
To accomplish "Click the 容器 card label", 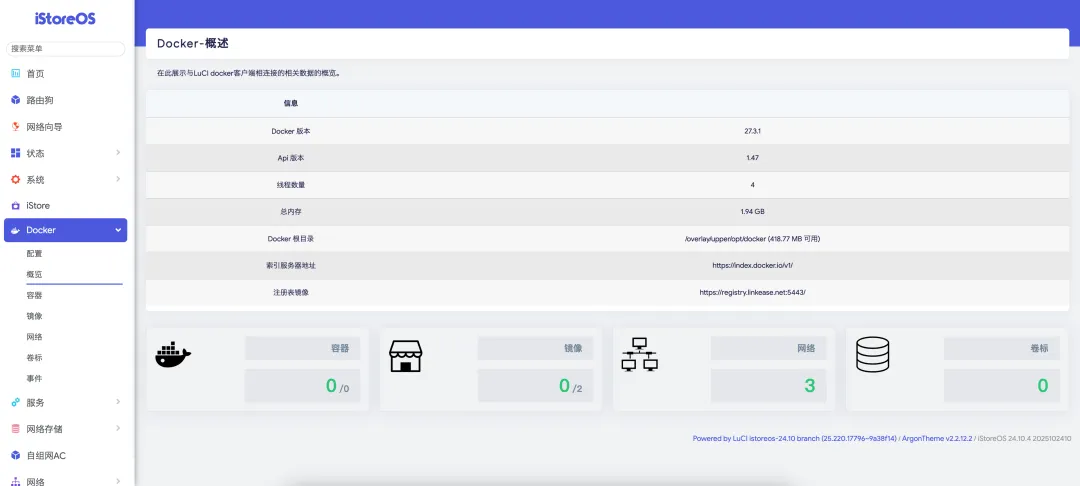I will pos(340,348).
